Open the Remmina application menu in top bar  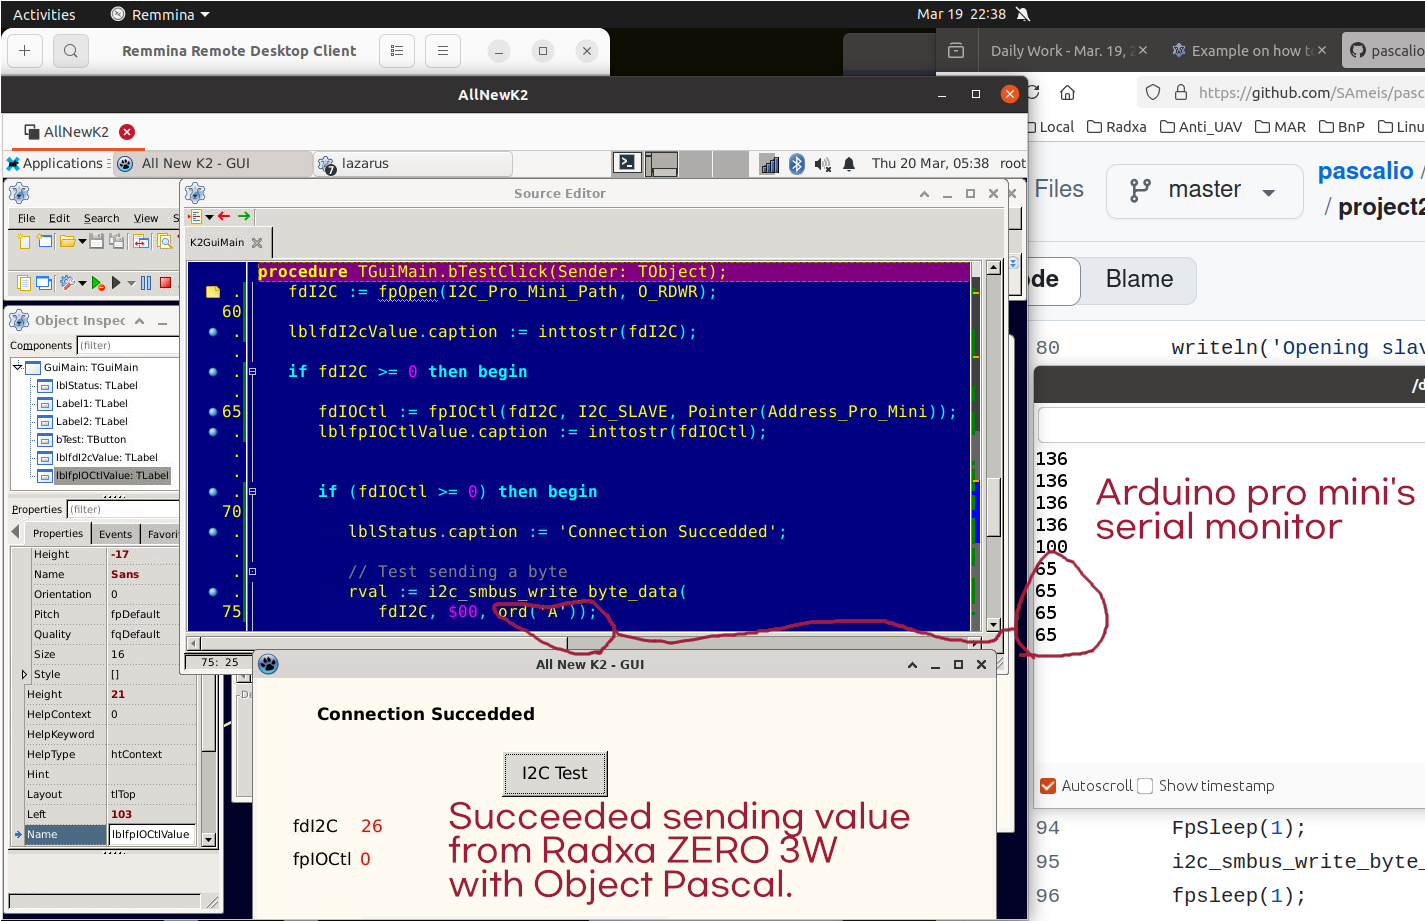(160, 14)
